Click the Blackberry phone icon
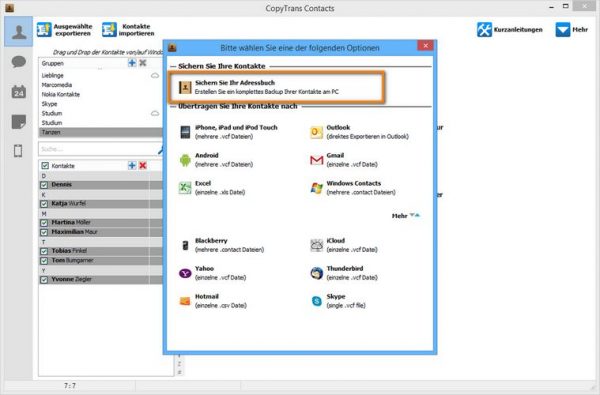 [185, 245]
